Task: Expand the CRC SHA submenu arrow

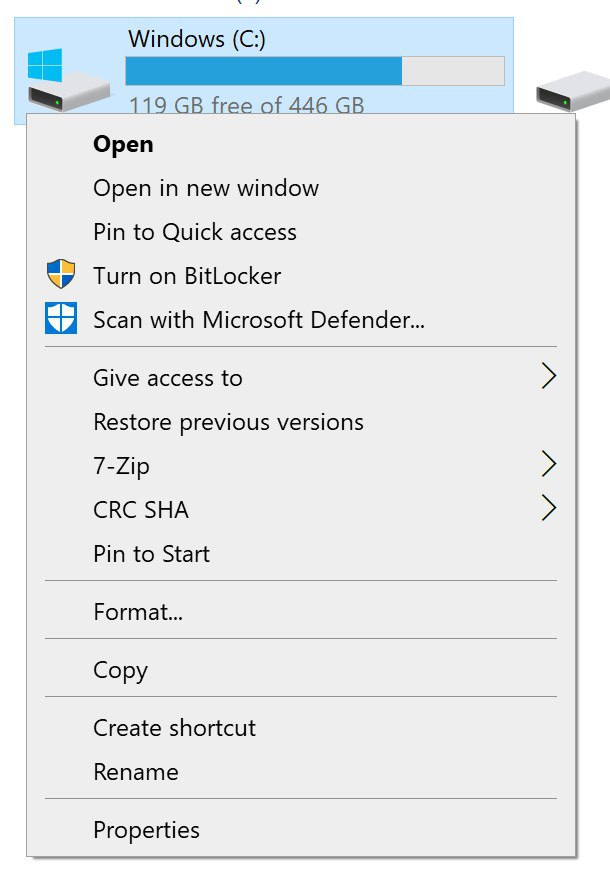Action: click(547, 509)
